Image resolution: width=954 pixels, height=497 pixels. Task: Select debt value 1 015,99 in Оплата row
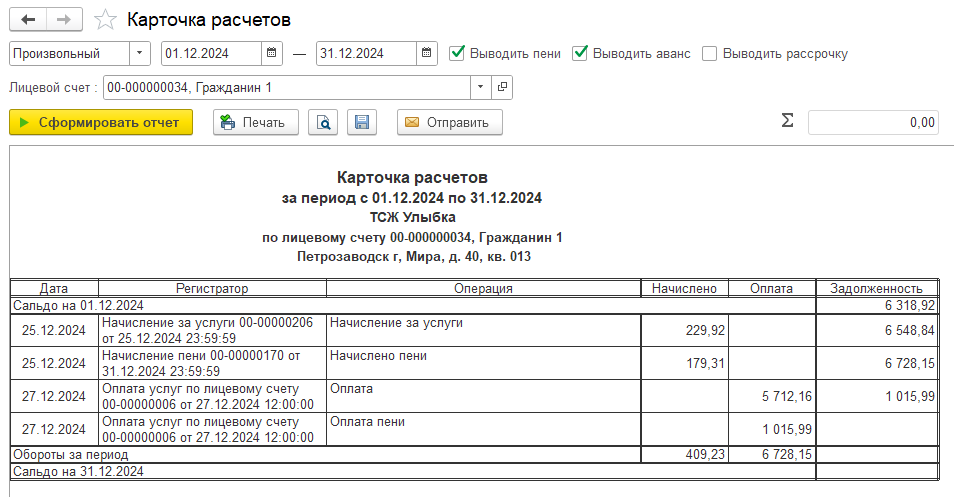click(x=877, y=396)
